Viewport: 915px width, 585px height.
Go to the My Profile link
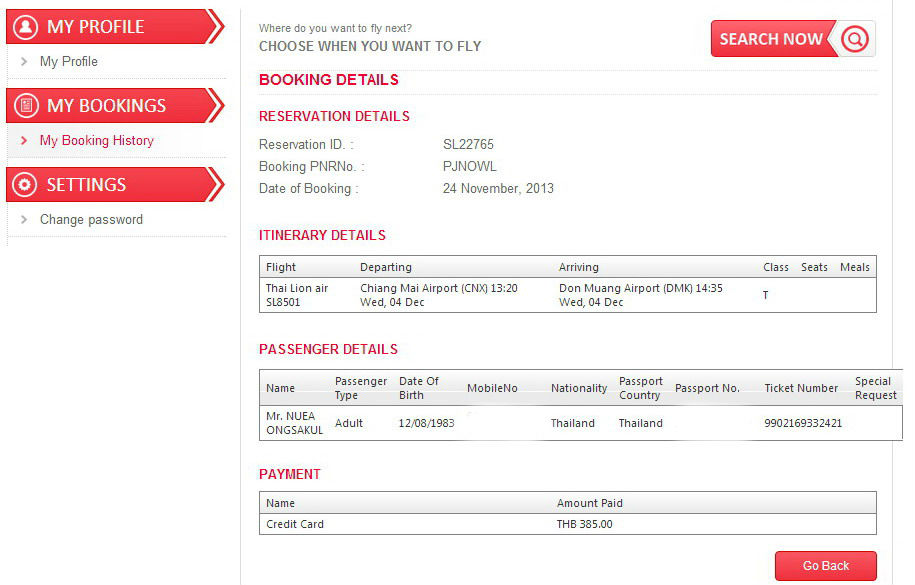click(68, 62)
